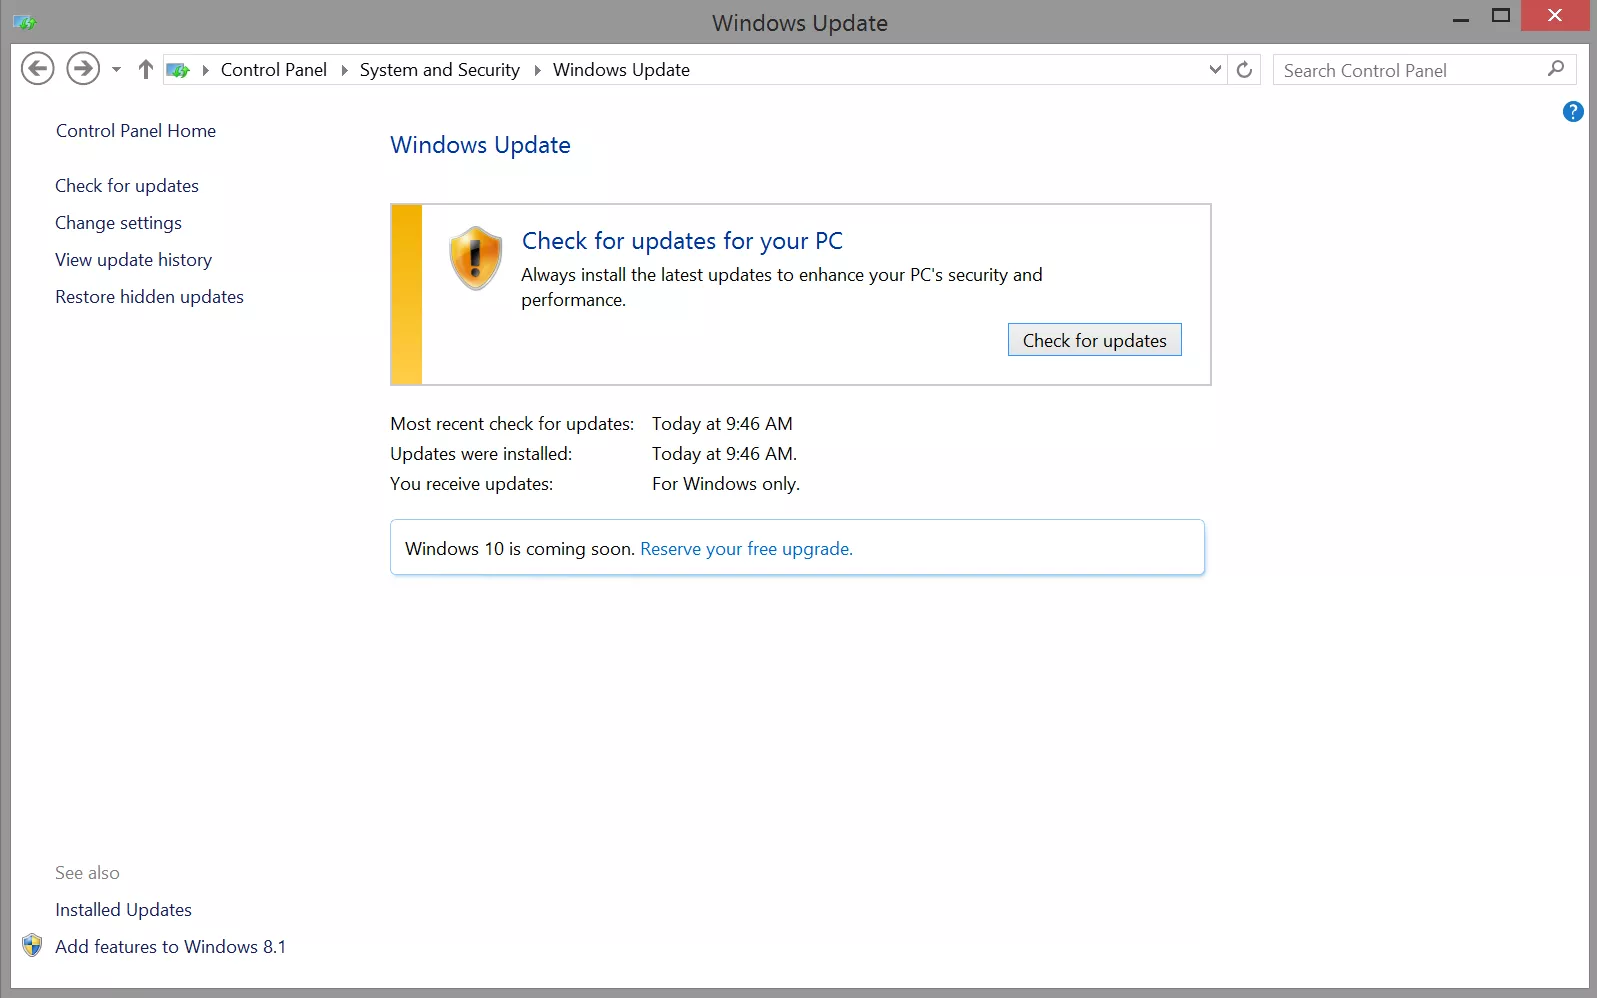Click the Most recent check for updates label
The height and width of the screenshot is (998, 1597).
tap(512, 424)
